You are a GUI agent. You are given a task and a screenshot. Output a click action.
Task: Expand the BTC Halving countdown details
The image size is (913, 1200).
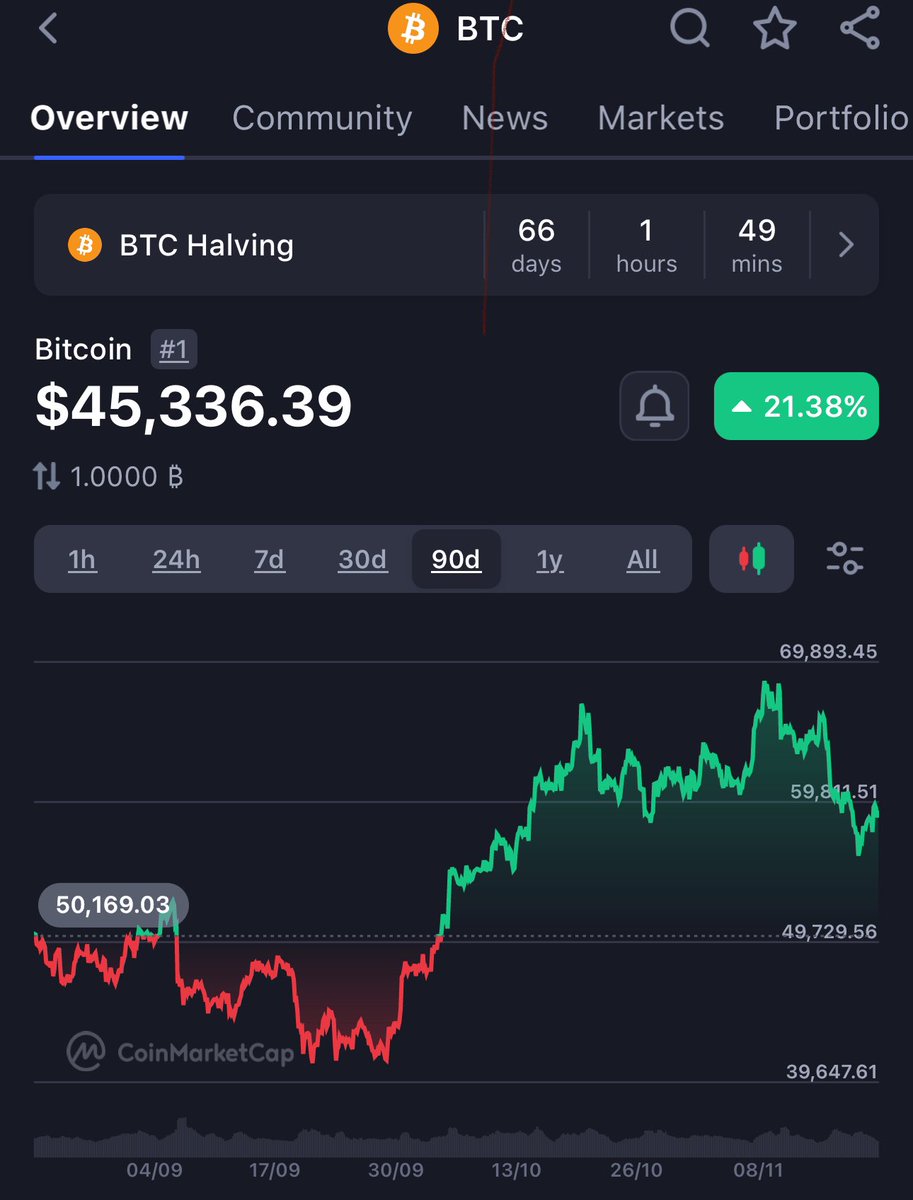point(845,244)
